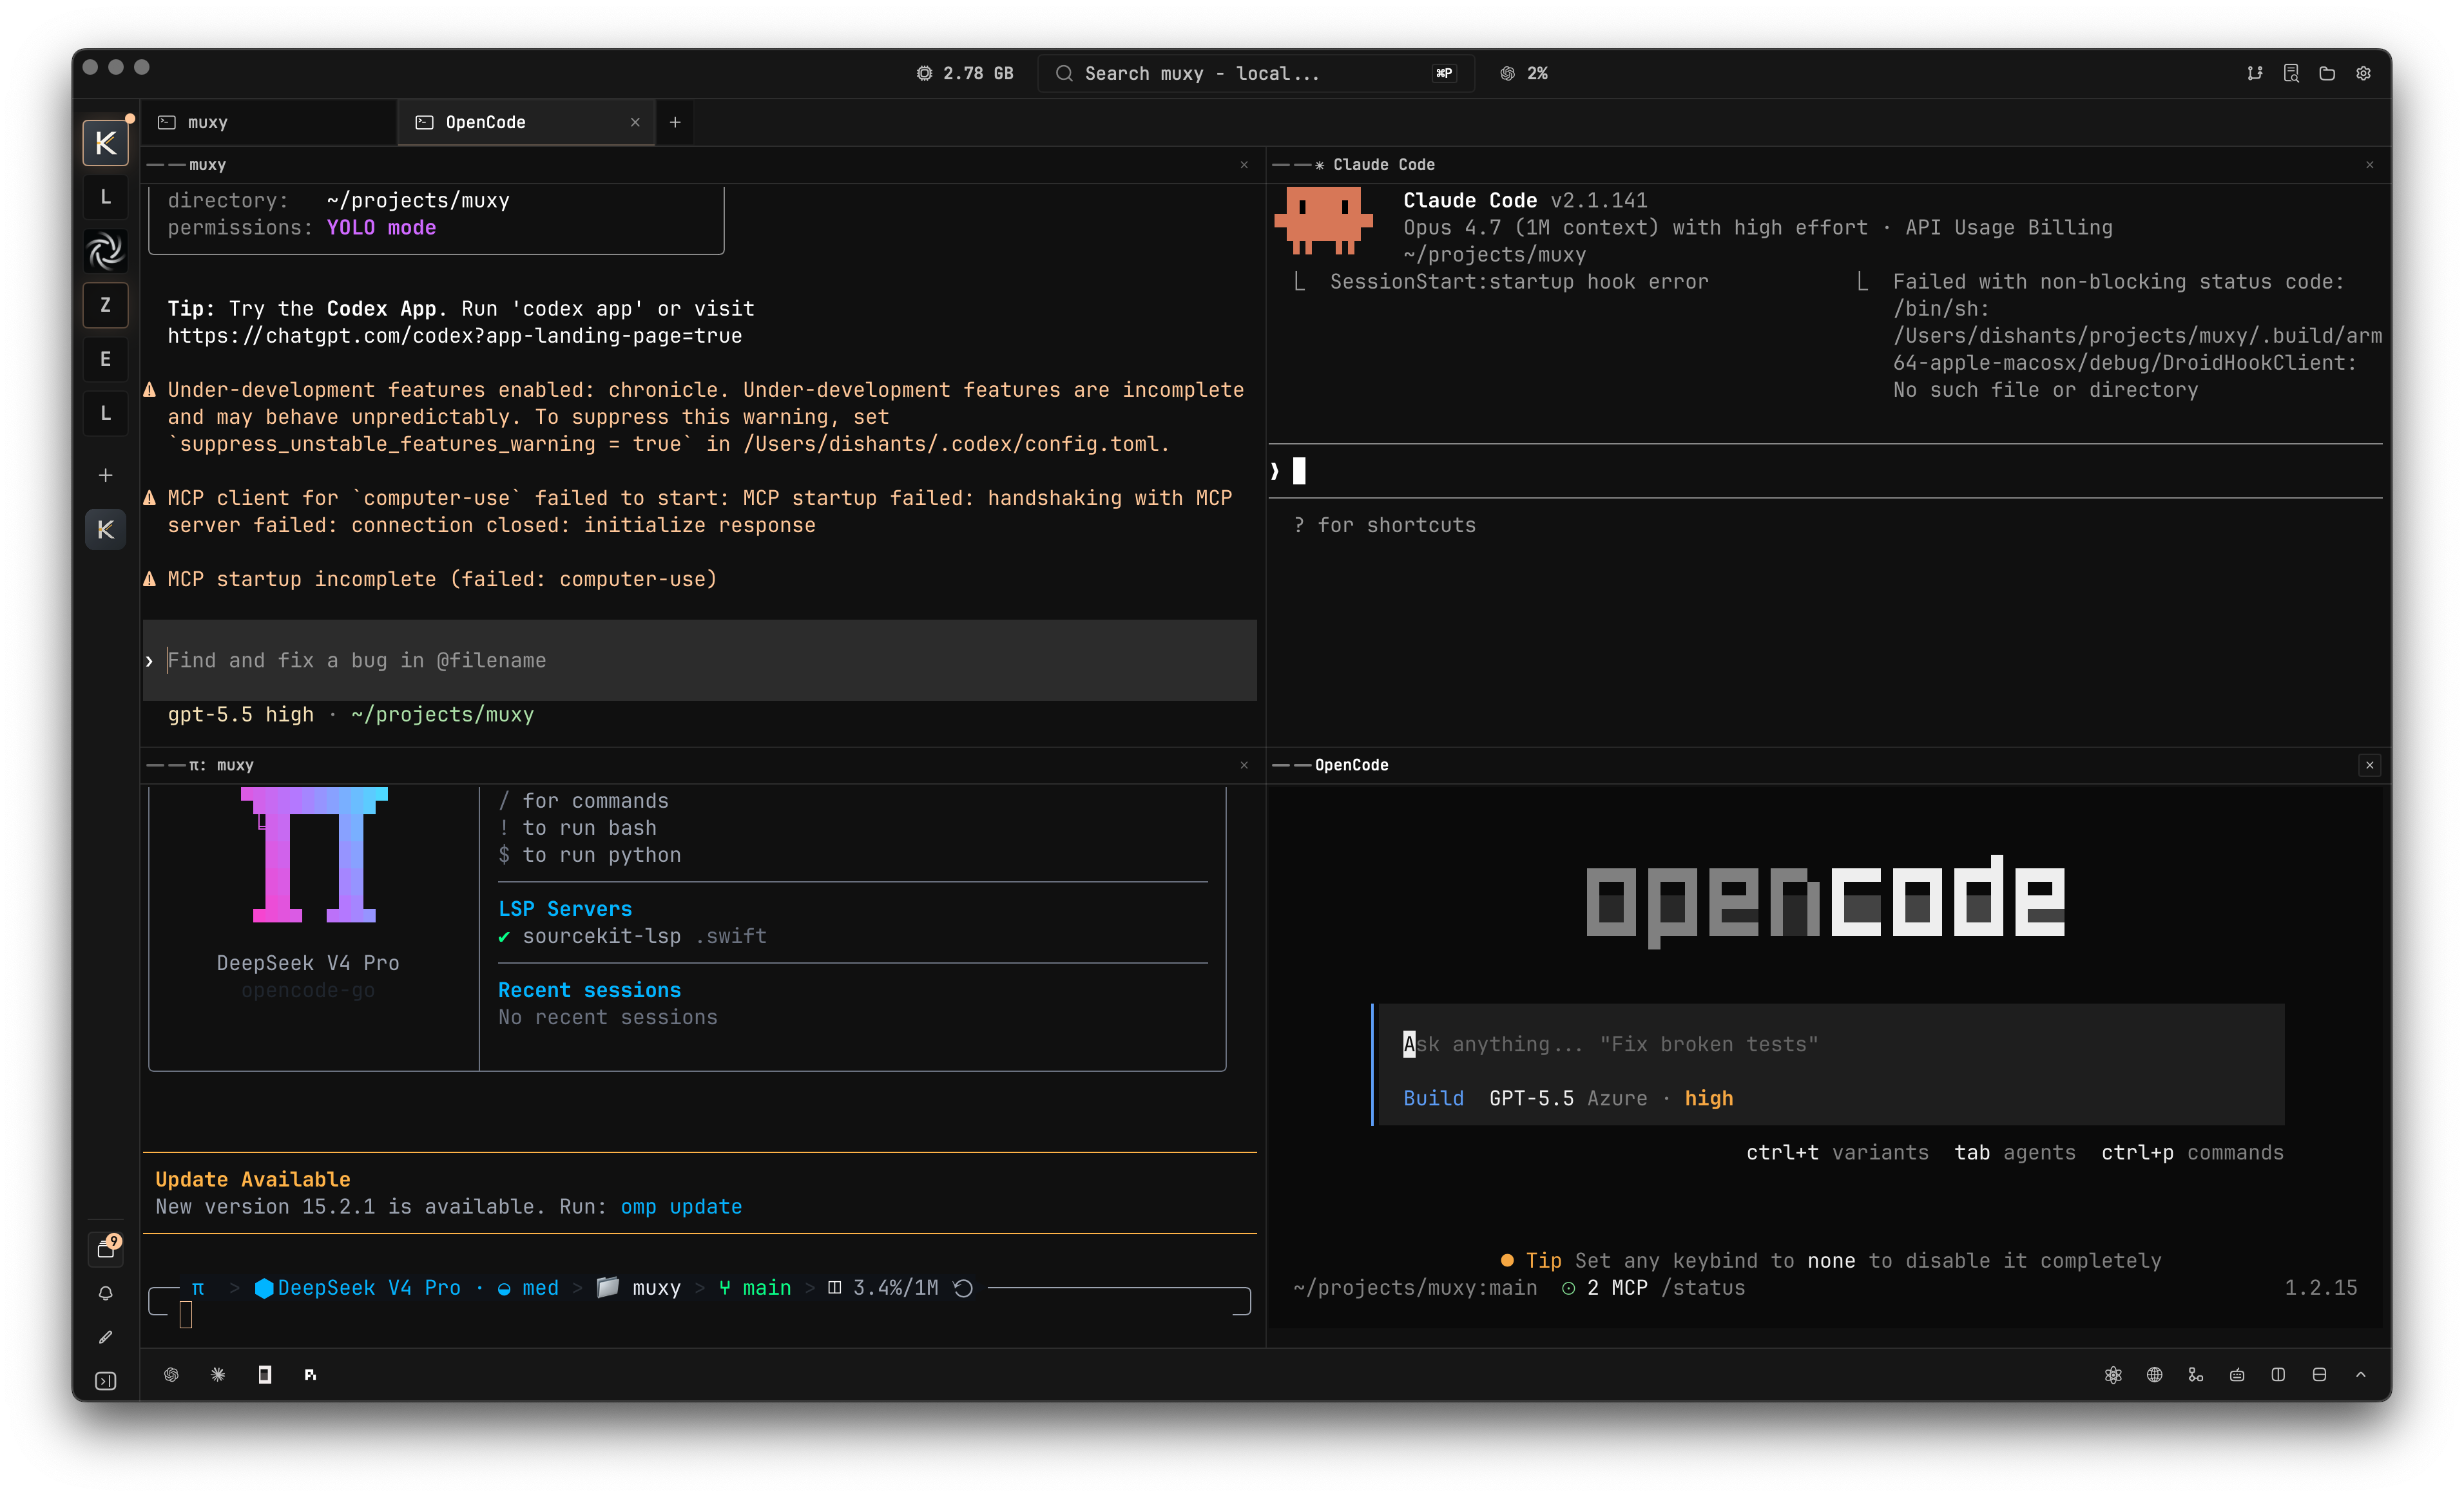Open notifications bell in the sidebar
Screen dimensions: 2464x1497
point(105,1293)
